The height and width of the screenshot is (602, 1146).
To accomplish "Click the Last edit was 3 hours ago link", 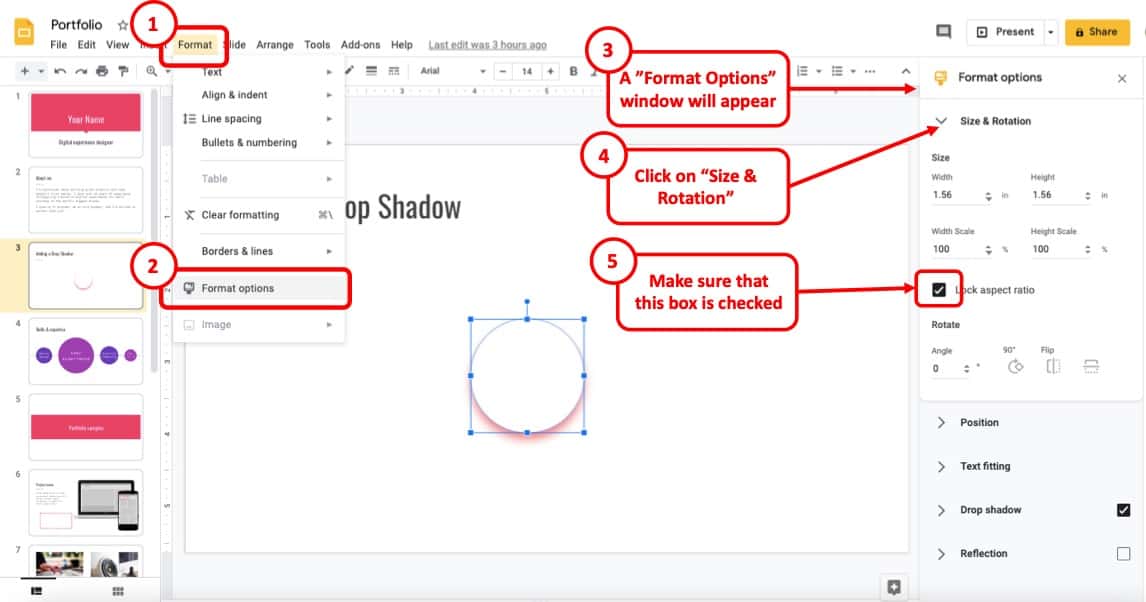I will pos(487,45).
